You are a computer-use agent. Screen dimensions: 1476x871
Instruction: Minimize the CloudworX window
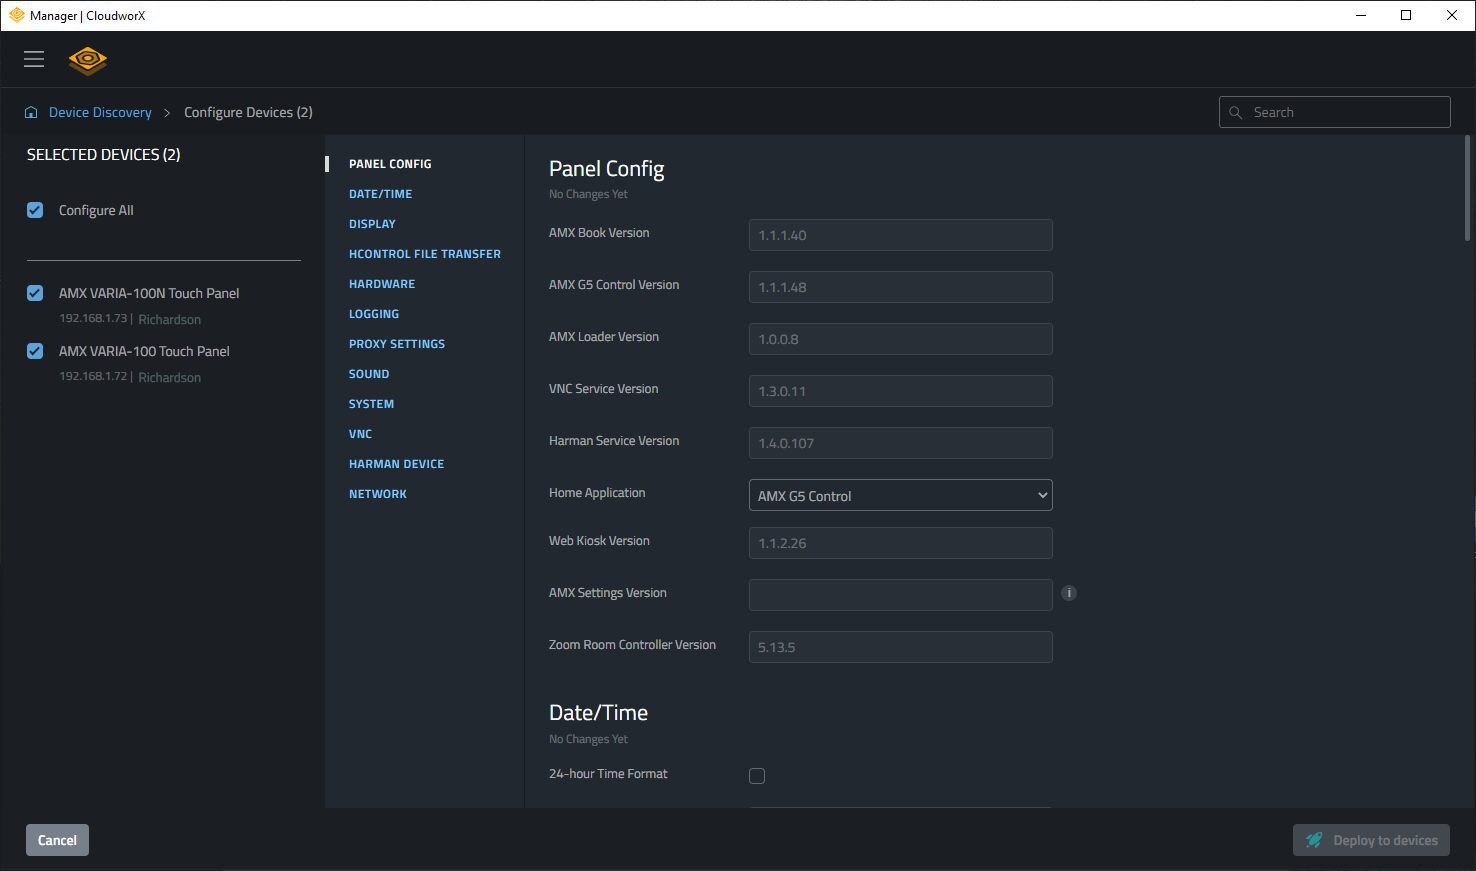[1361, 15]
